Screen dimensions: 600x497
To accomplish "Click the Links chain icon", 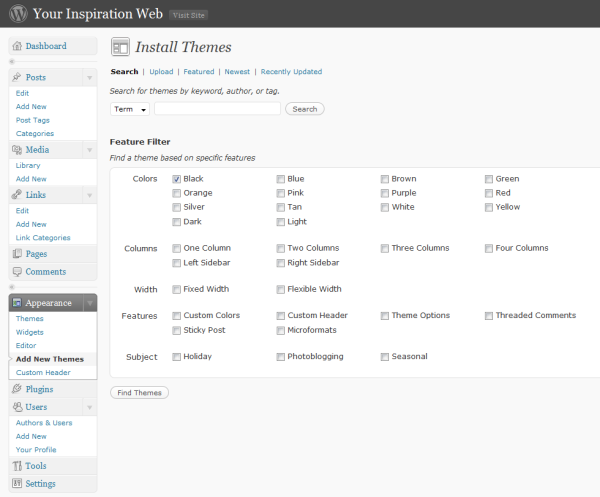I will (16, 194).
